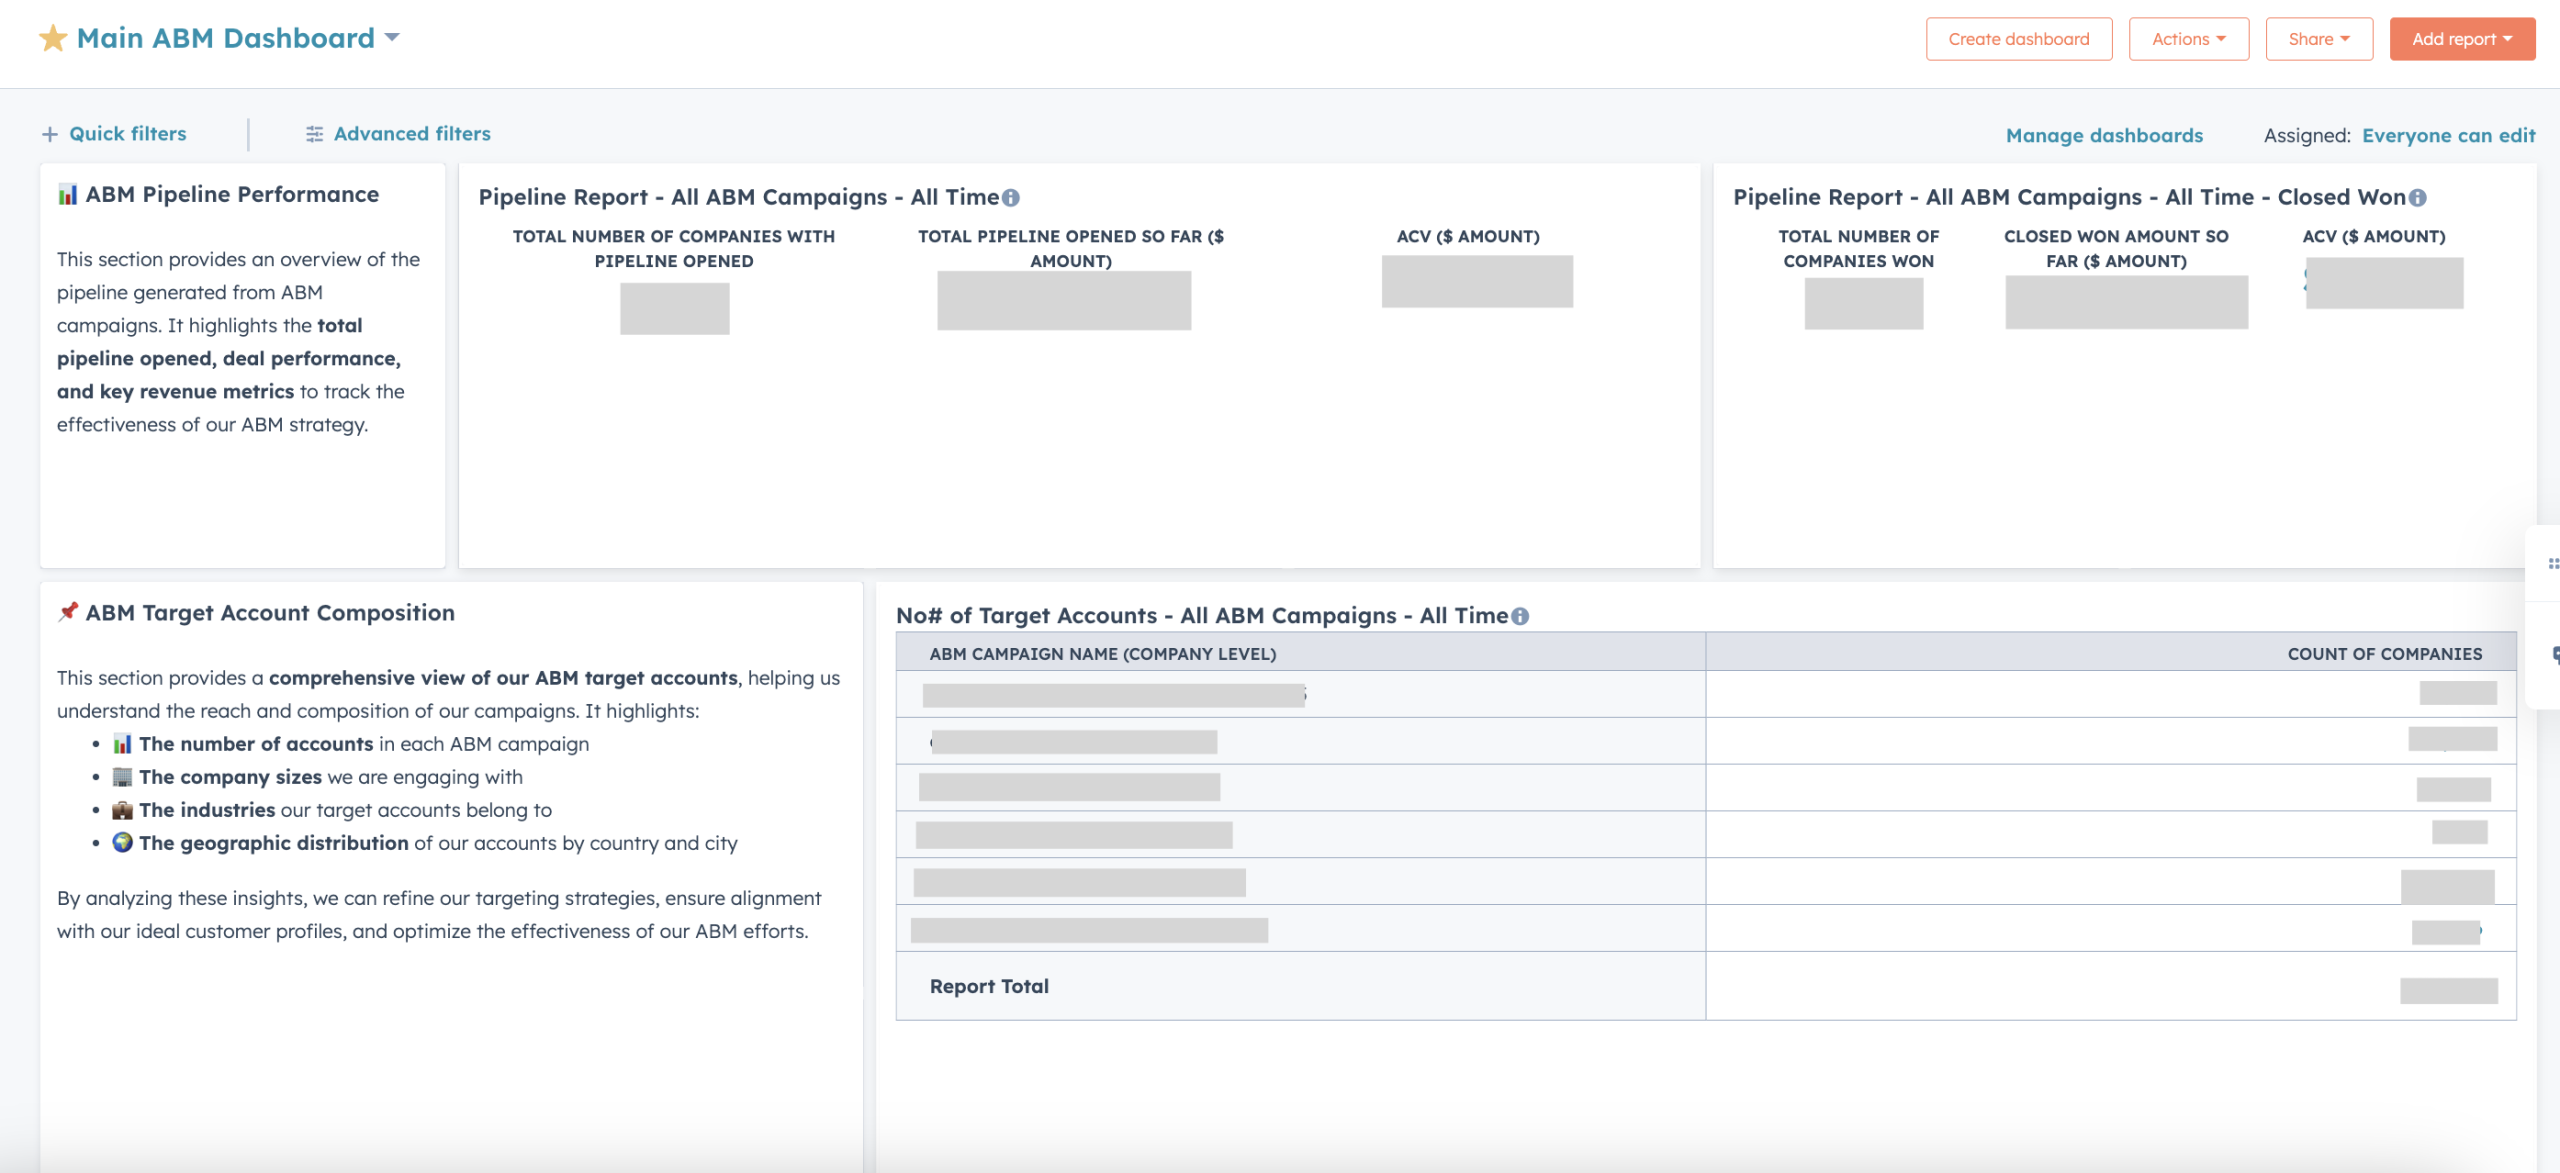Click the plus icon next to Quick filters
2560x1173 pixels.
(x=50, y=134)
